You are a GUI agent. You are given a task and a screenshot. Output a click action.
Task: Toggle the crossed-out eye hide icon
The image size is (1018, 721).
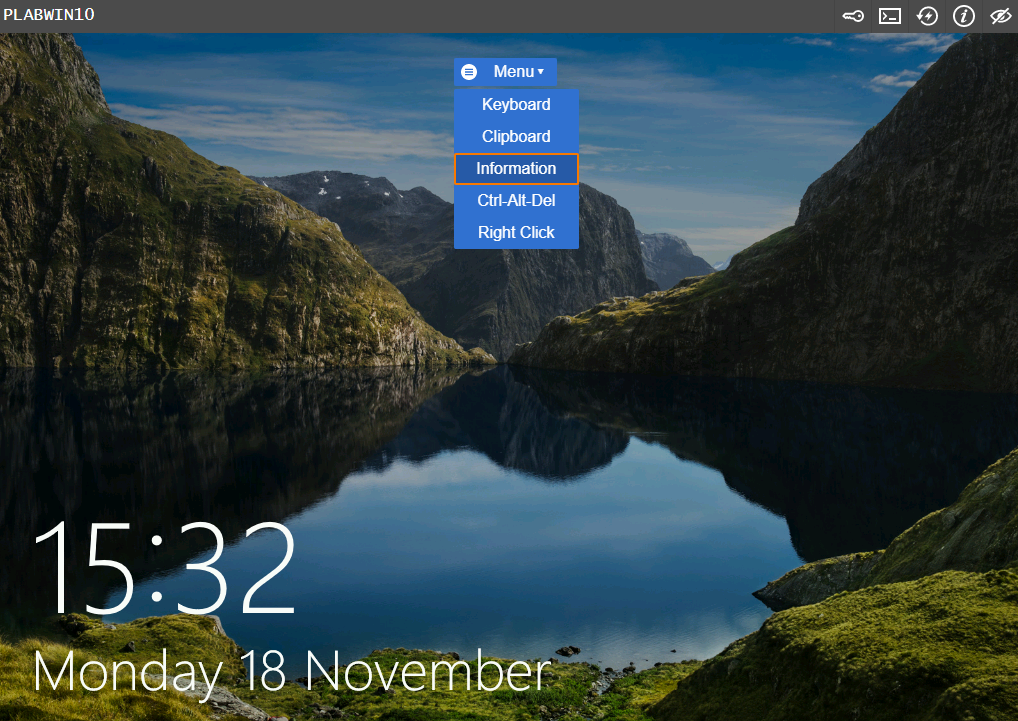click(x=1000, y=16)
